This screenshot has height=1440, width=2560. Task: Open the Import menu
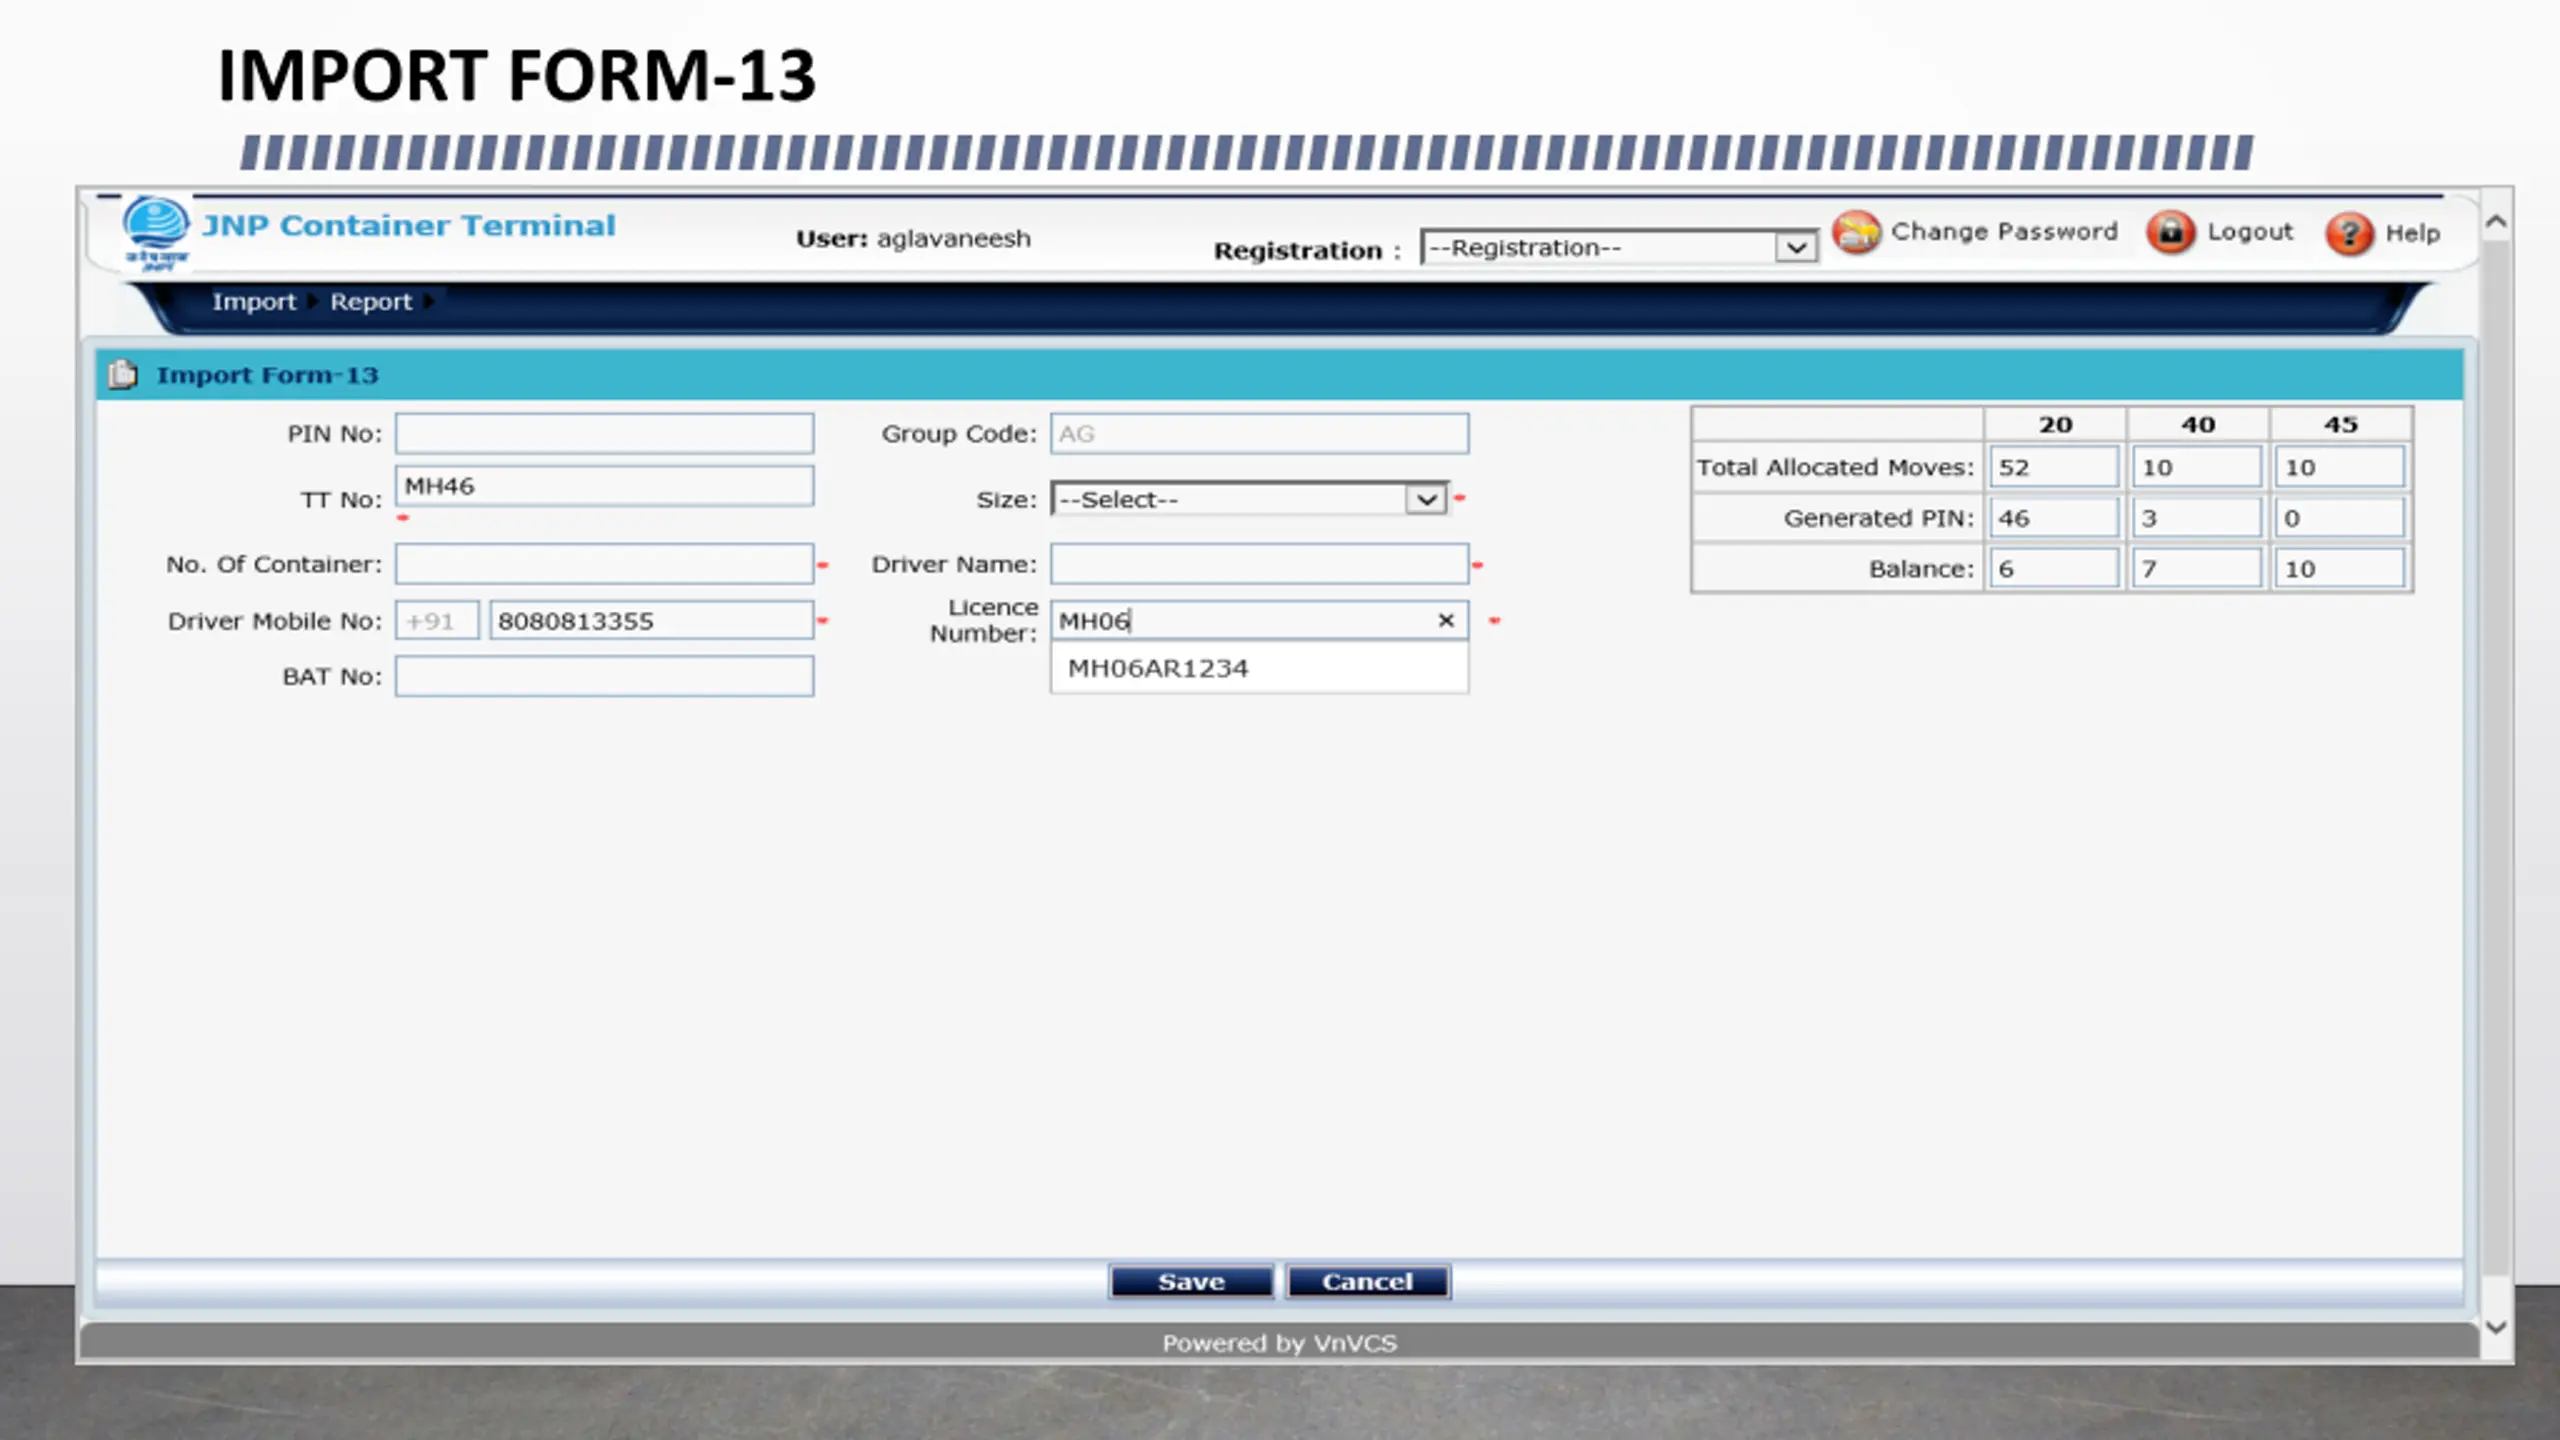pos(254,302)
